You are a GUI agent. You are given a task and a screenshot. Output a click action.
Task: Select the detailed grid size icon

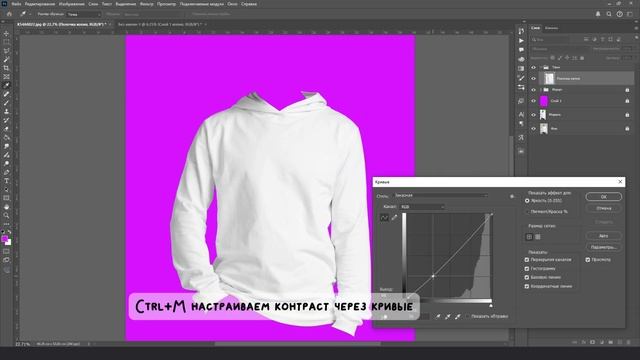[x=538, y=237]
